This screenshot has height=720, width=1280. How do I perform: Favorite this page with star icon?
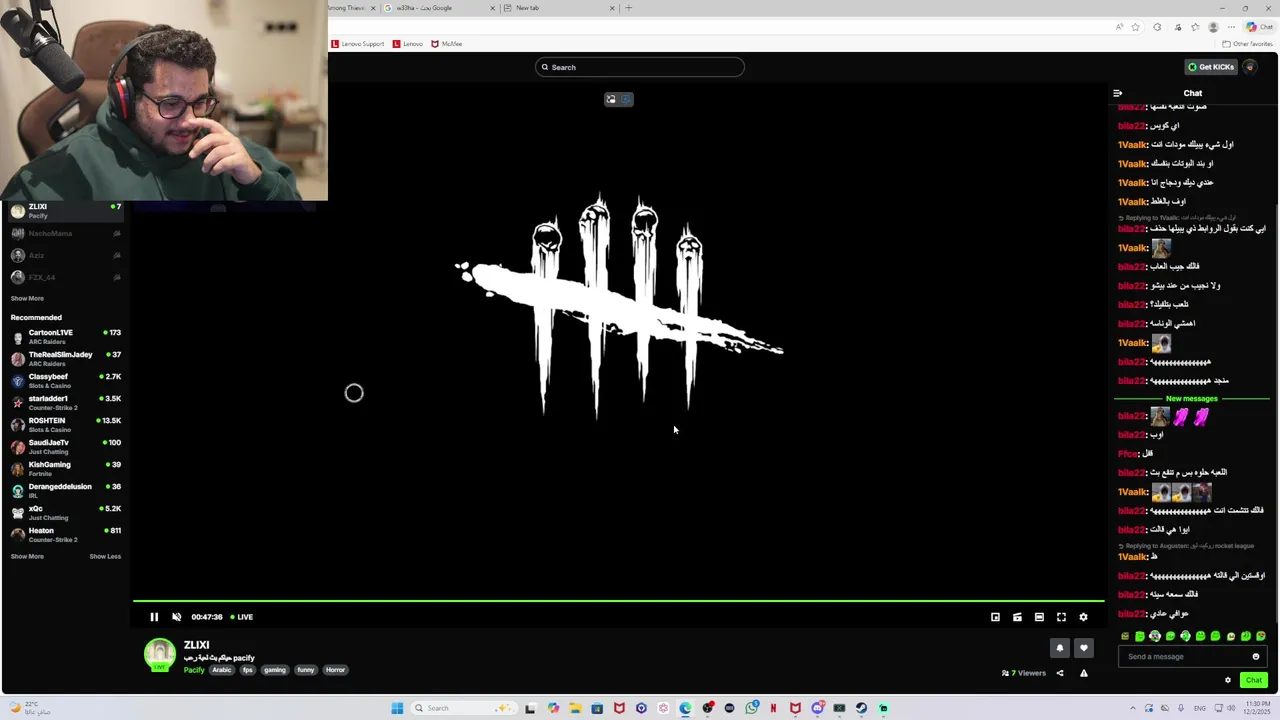pos(1135,27)
